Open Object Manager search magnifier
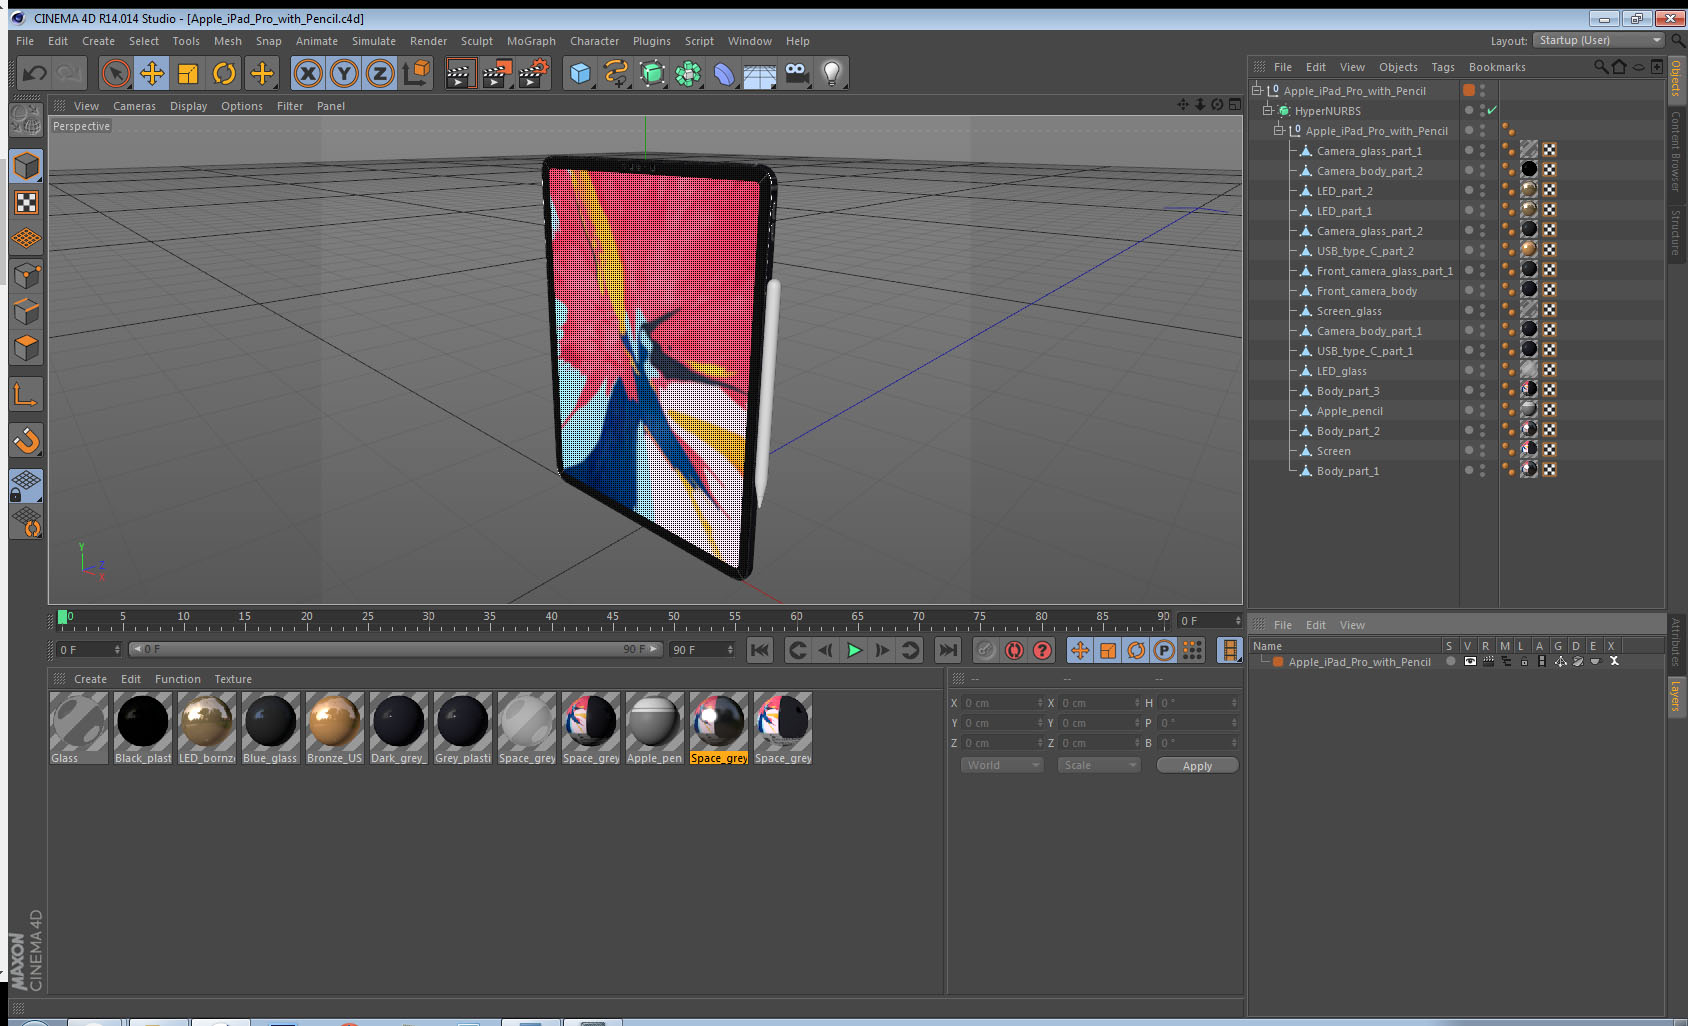 (x=1600, y=67)
